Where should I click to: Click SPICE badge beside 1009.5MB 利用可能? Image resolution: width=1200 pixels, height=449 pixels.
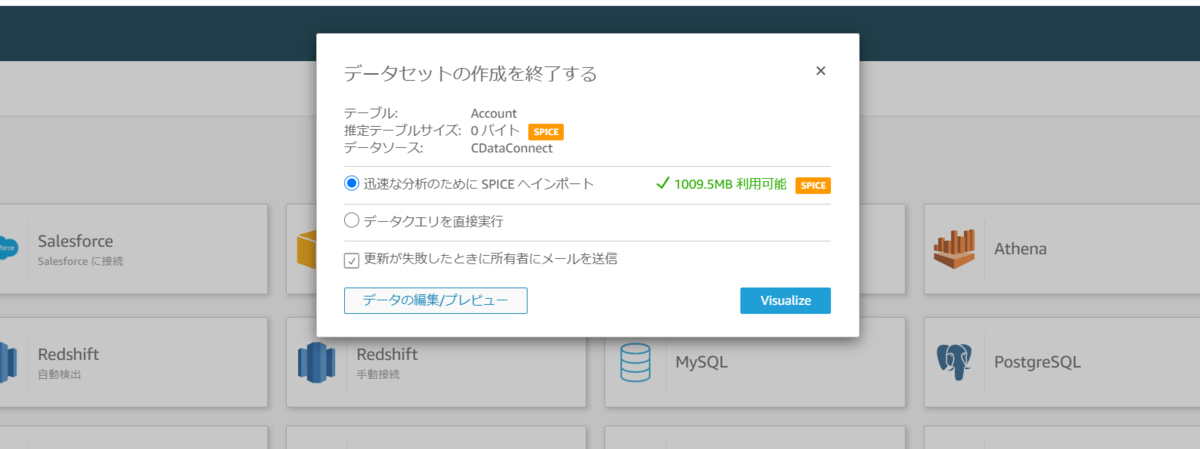pyautogui.click(x=813, y=185)
